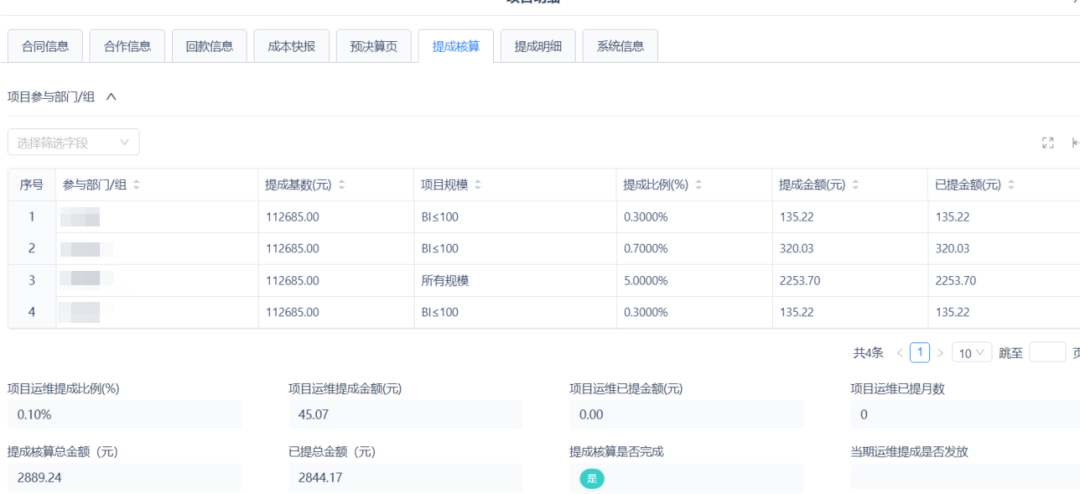
Task: Sort by 提成比例(%) column
Action: (x=698, y=185)
